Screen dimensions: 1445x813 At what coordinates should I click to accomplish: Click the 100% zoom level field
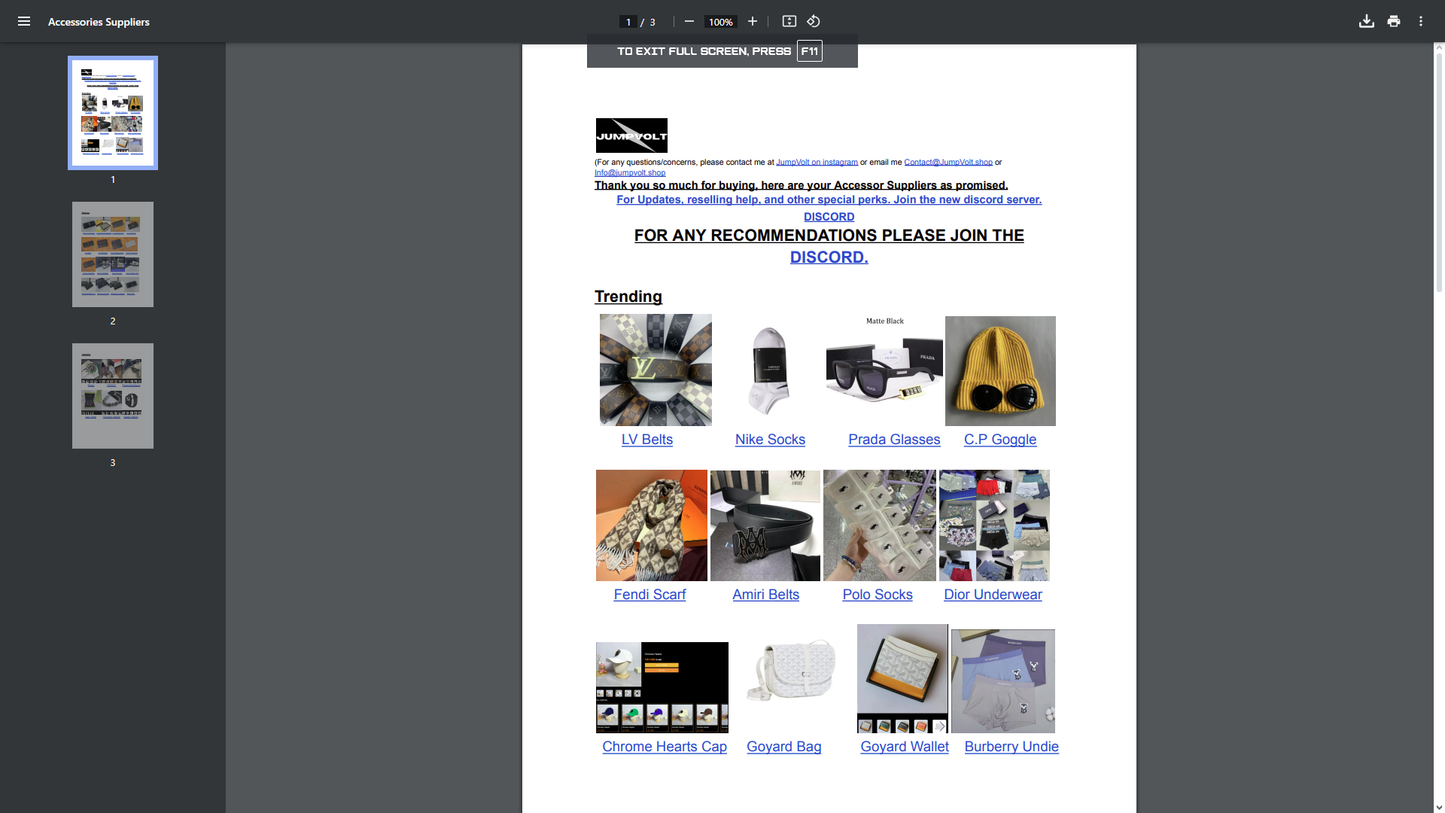tap(721, 22)
